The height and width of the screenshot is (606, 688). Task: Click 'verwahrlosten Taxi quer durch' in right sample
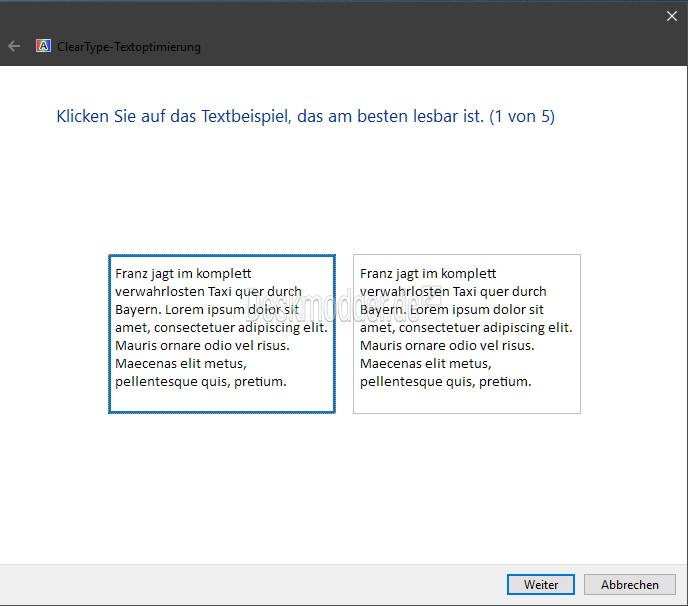pos(453,292)
